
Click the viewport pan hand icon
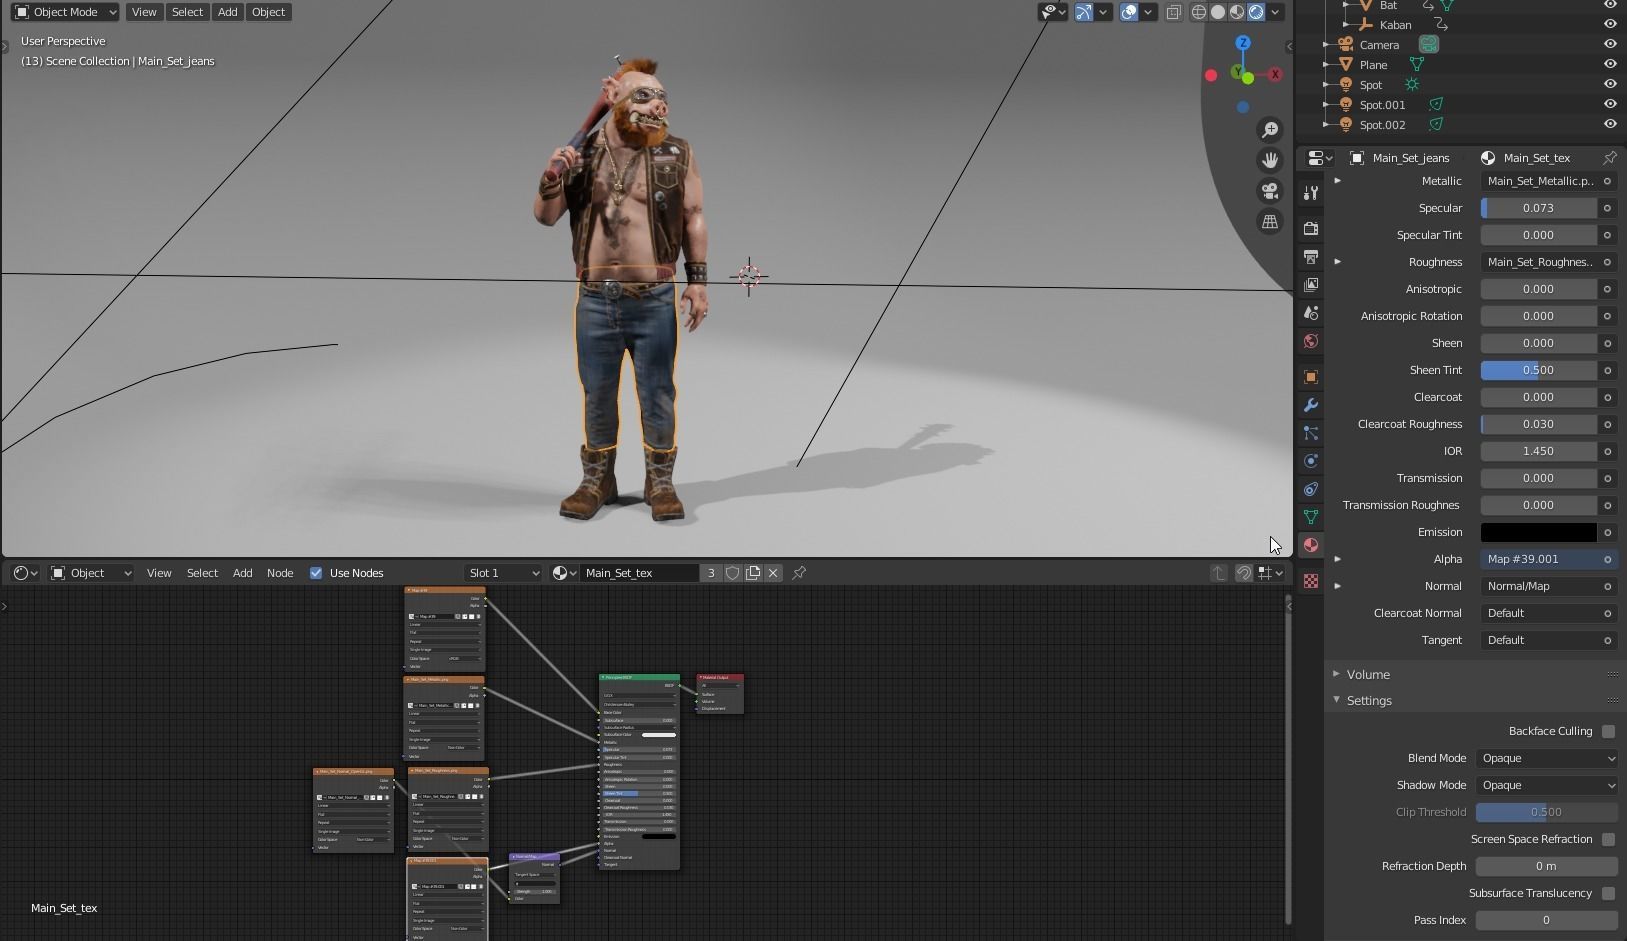(x=1270, y=160)
